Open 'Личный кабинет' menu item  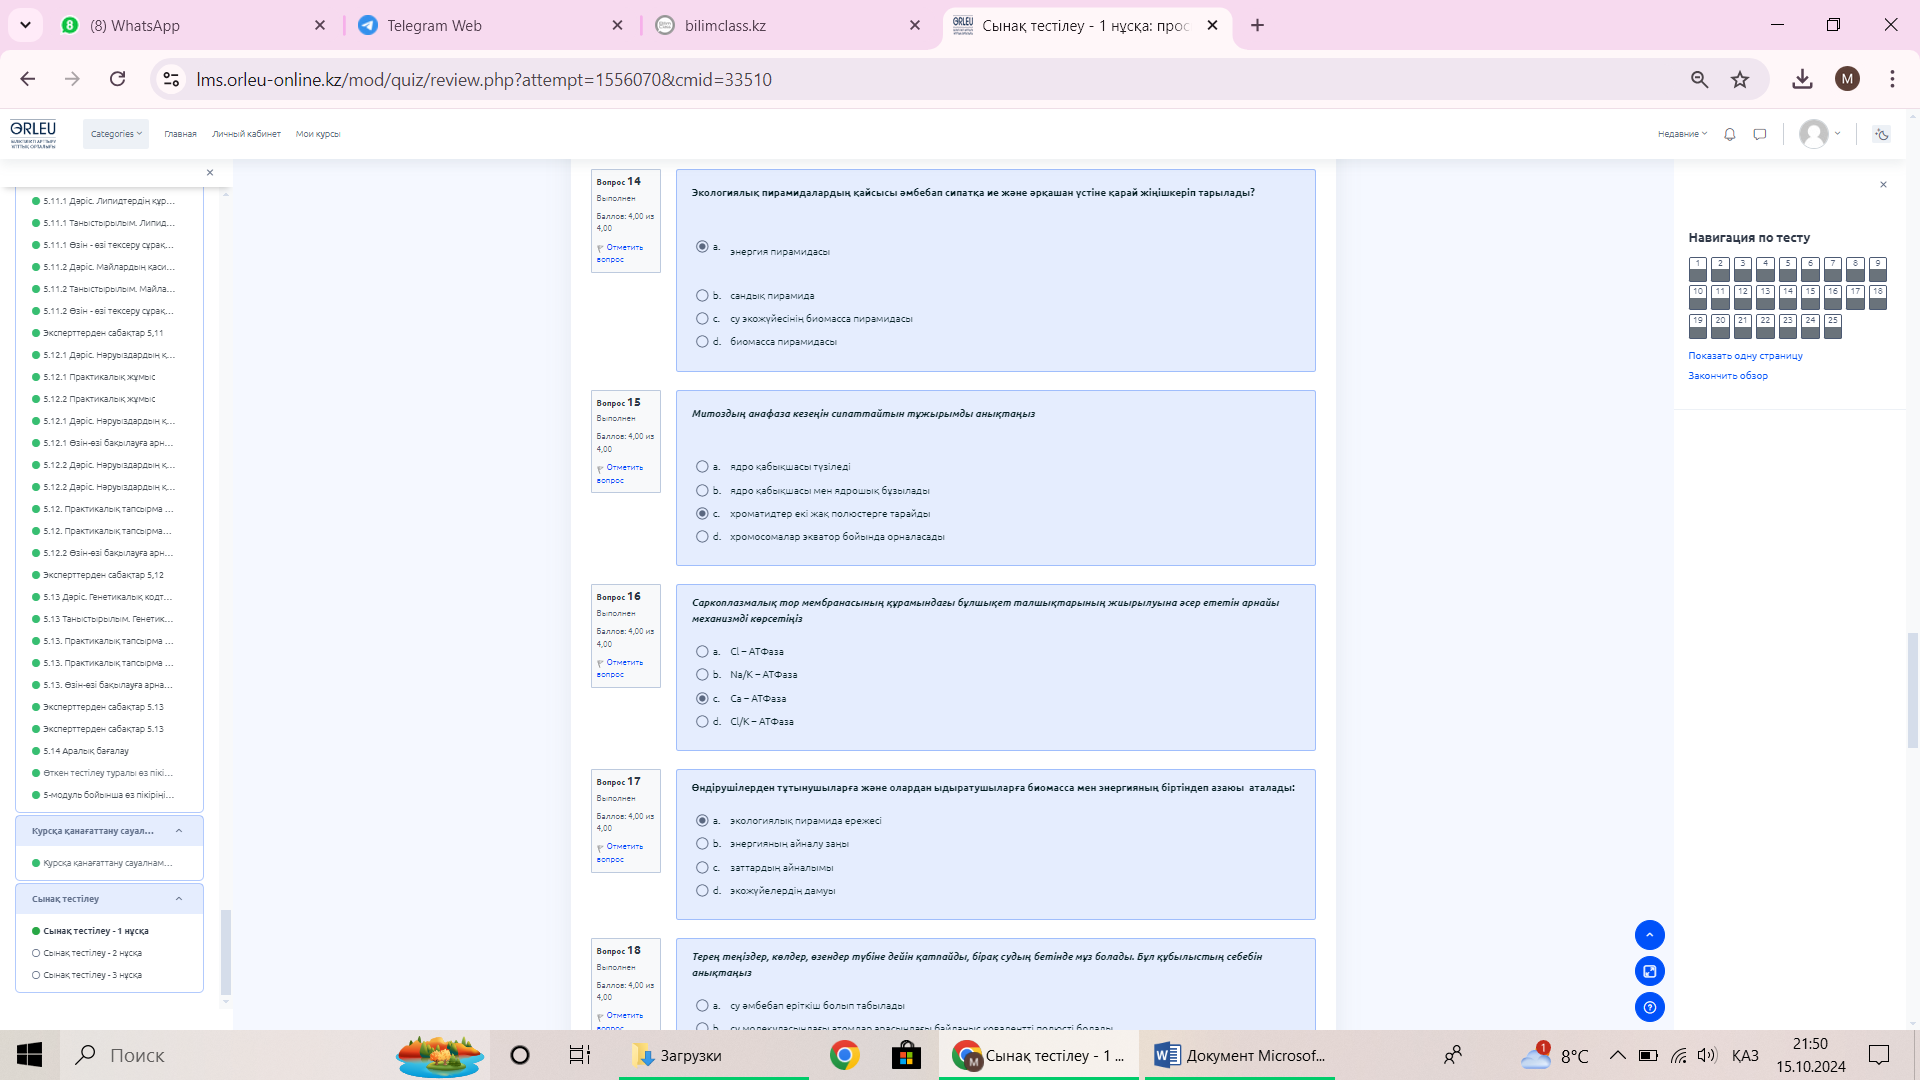246,134
